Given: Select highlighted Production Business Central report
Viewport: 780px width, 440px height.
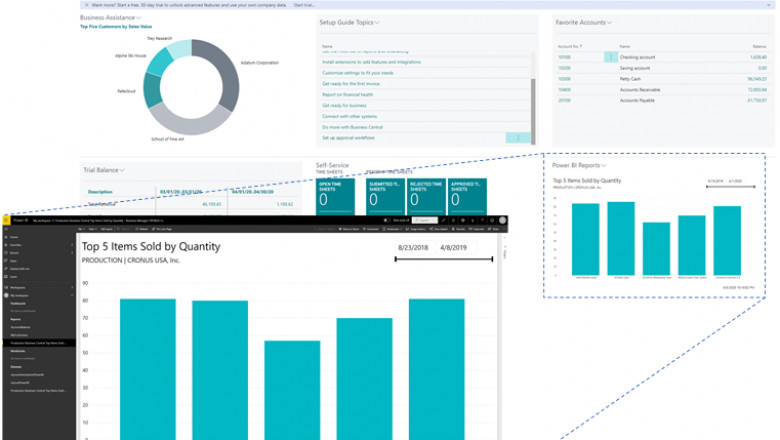Looking at the screenshot, I should pos(39,343).
